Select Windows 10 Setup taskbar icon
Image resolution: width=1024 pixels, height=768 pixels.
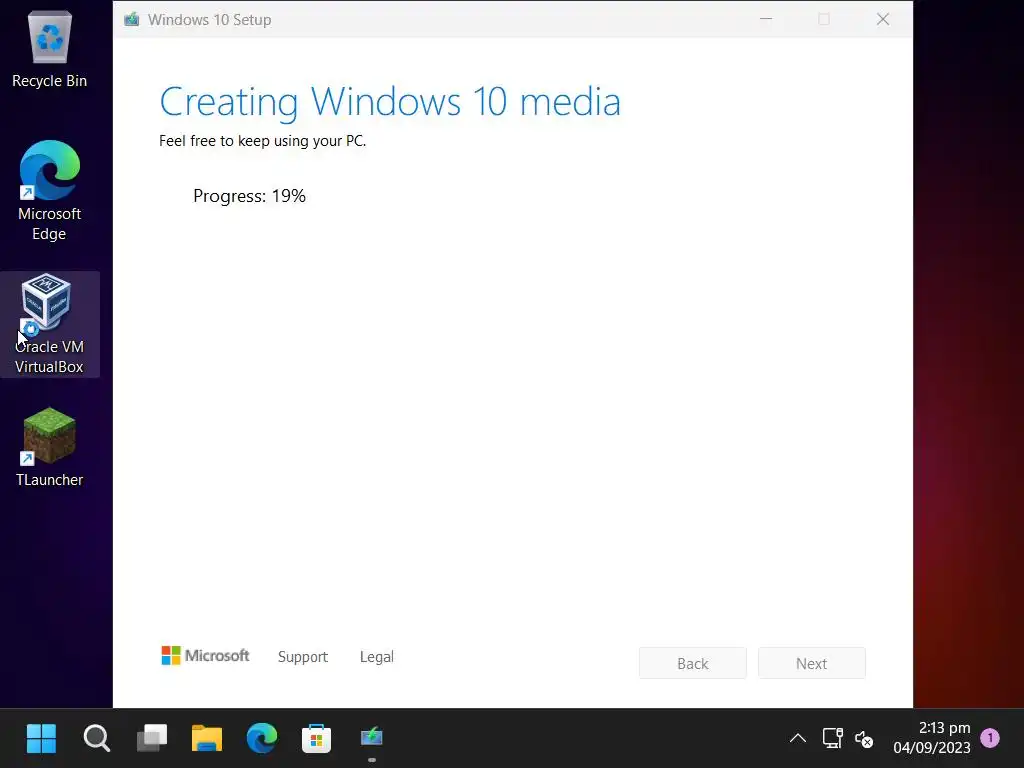point(372,739)
